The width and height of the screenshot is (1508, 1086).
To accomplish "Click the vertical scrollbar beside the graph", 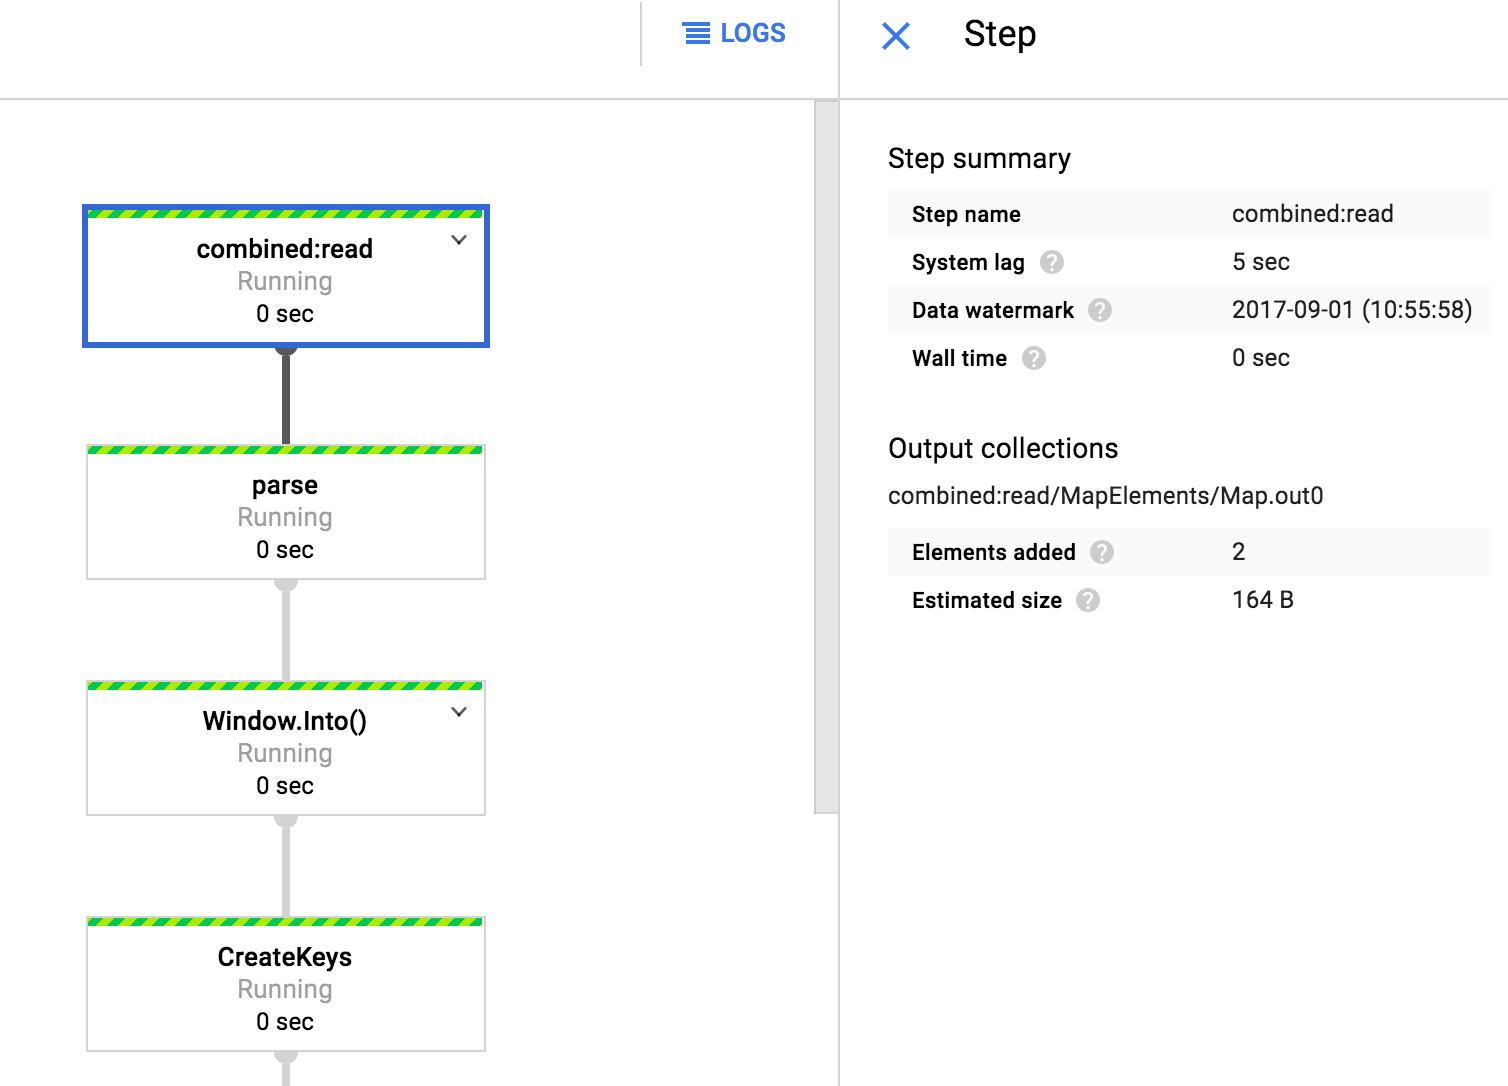I will click(823, 450).
